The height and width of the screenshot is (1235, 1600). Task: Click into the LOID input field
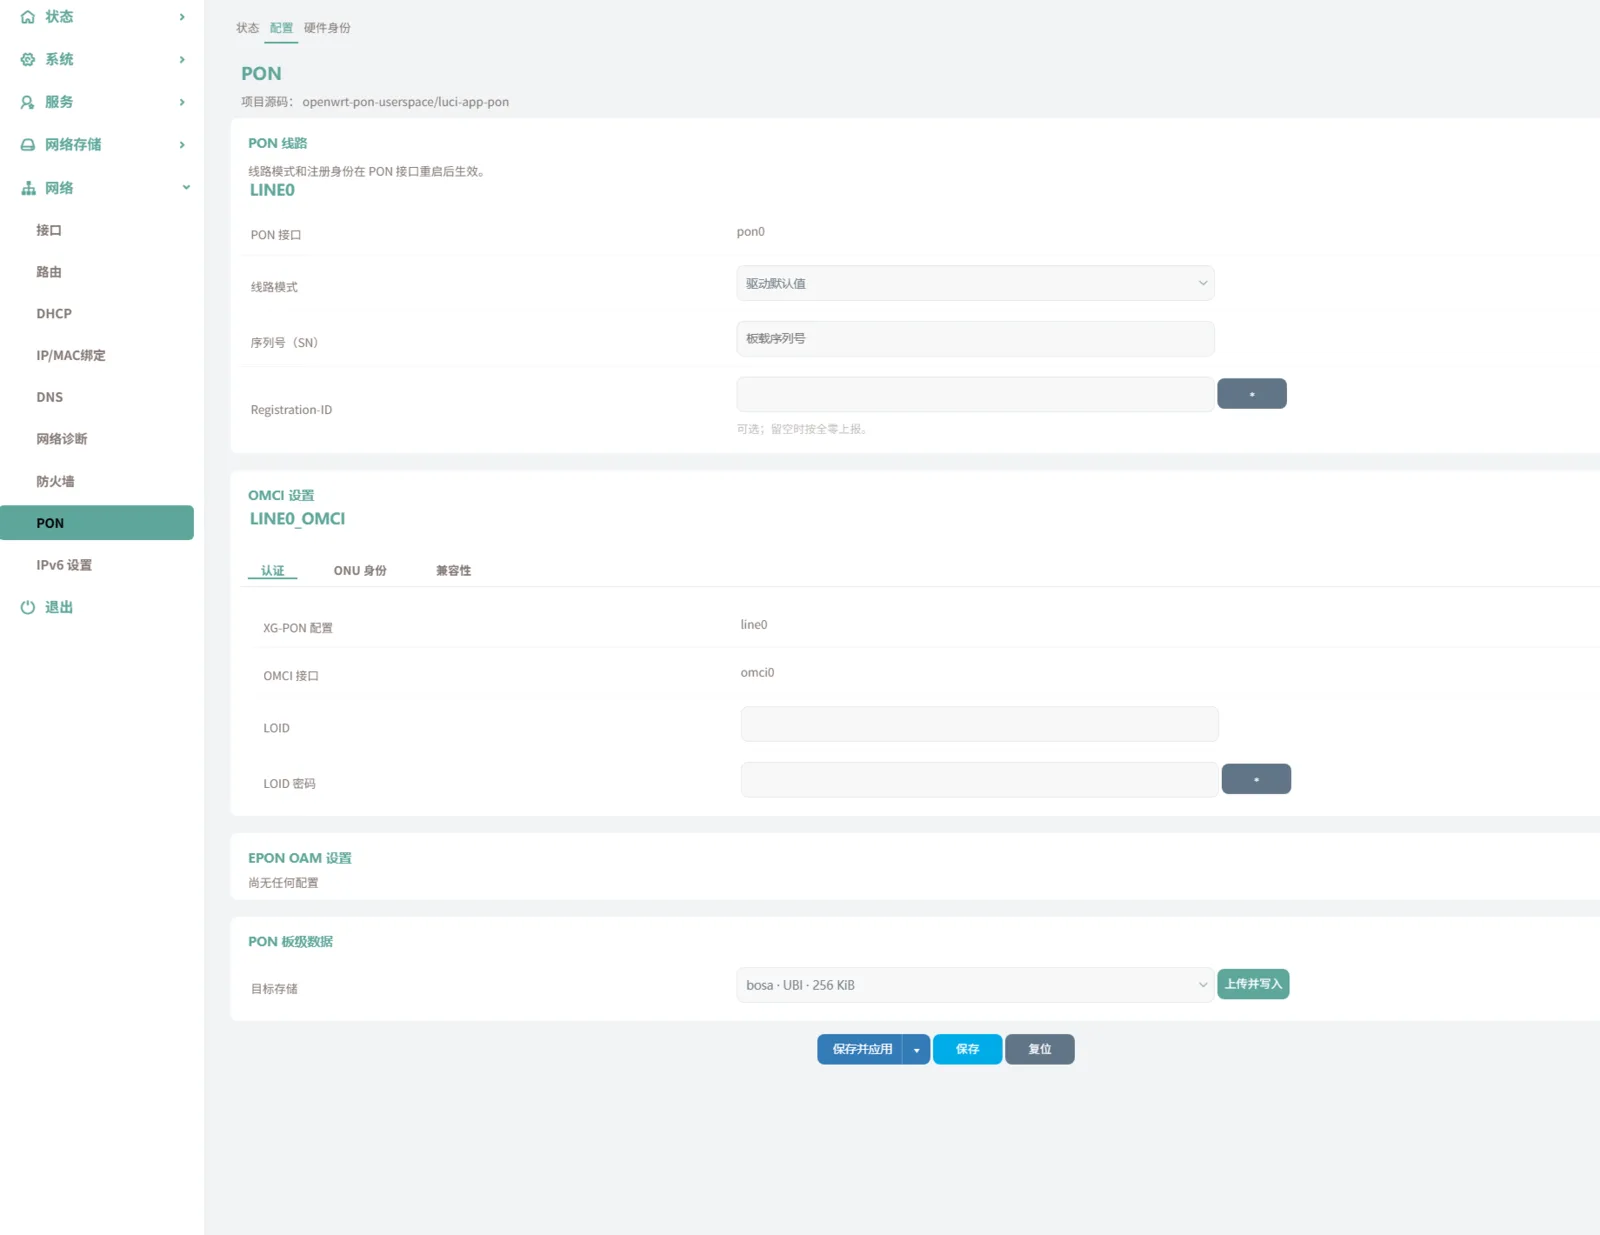coord(979,724)
